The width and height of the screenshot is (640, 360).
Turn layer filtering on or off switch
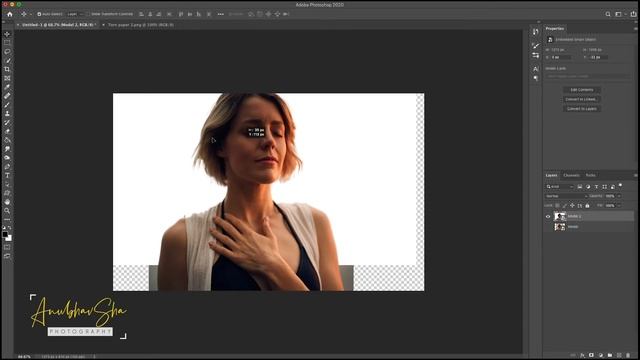[x=620, y=186]
